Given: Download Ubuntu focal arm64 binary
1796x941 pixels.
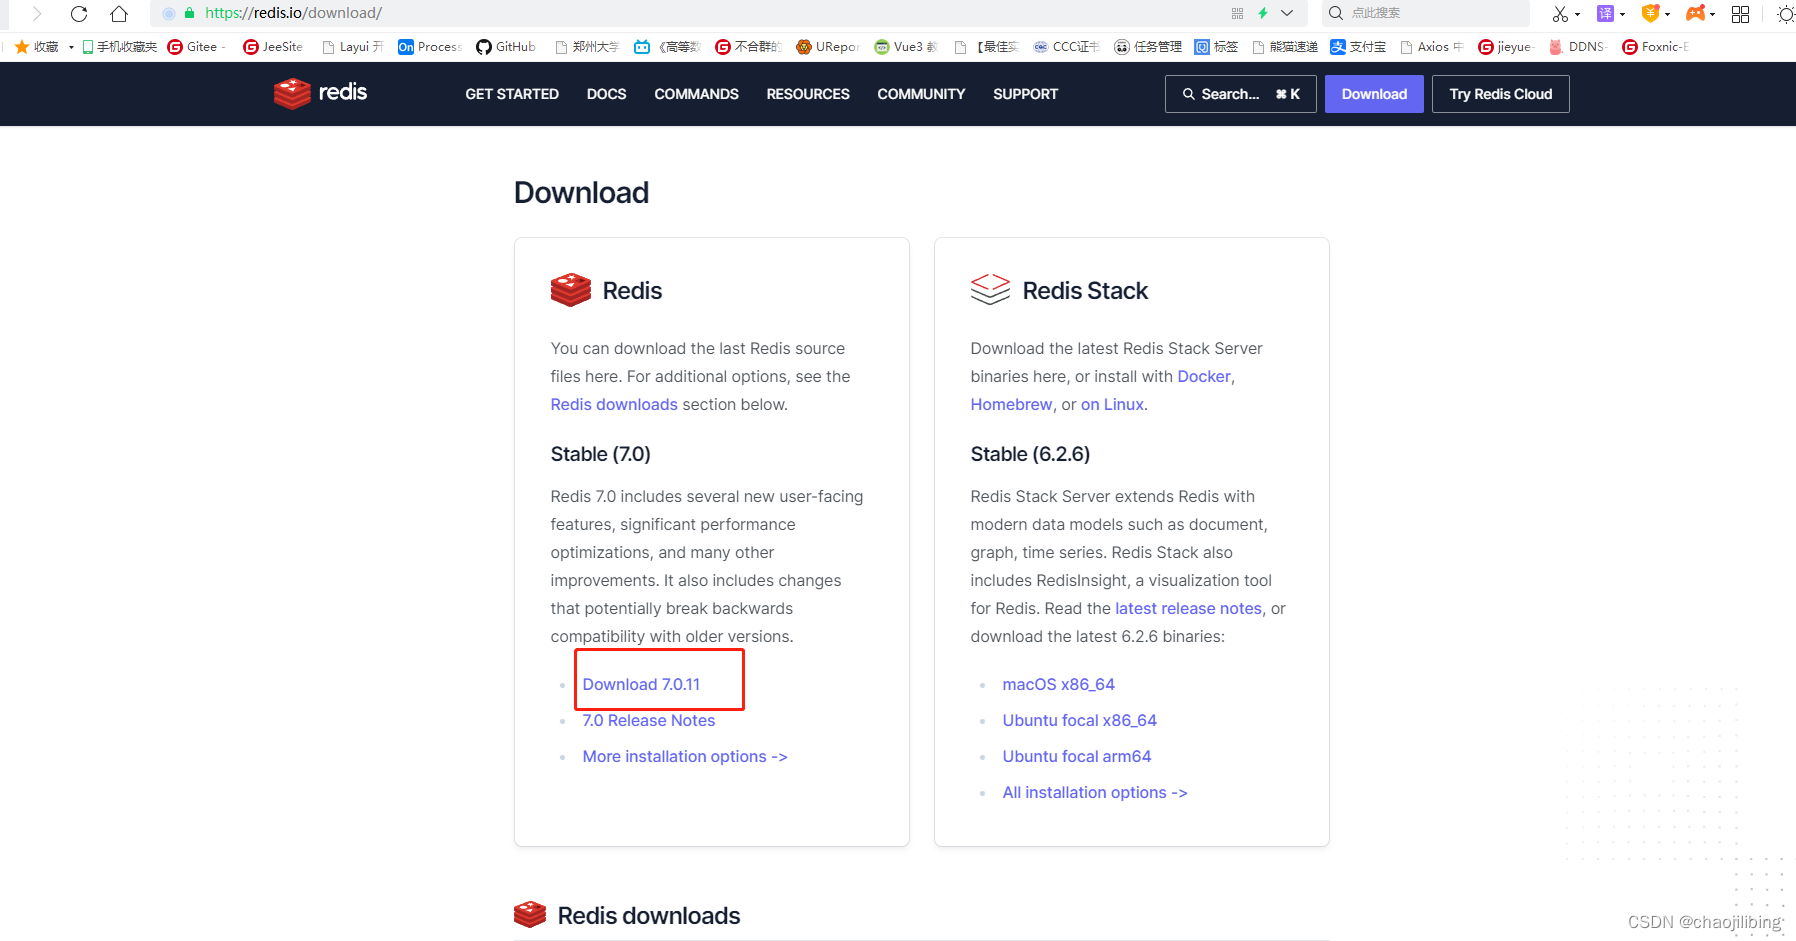Looking at the screenshot, I should click(x=1076, y=756).
